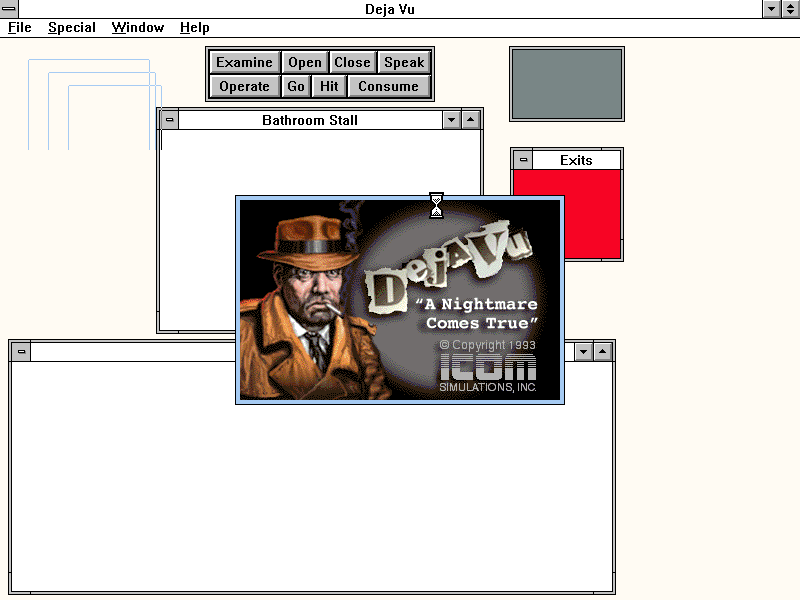Click the Open command button
The image size is (800, 600).
(x=305, y=62)
